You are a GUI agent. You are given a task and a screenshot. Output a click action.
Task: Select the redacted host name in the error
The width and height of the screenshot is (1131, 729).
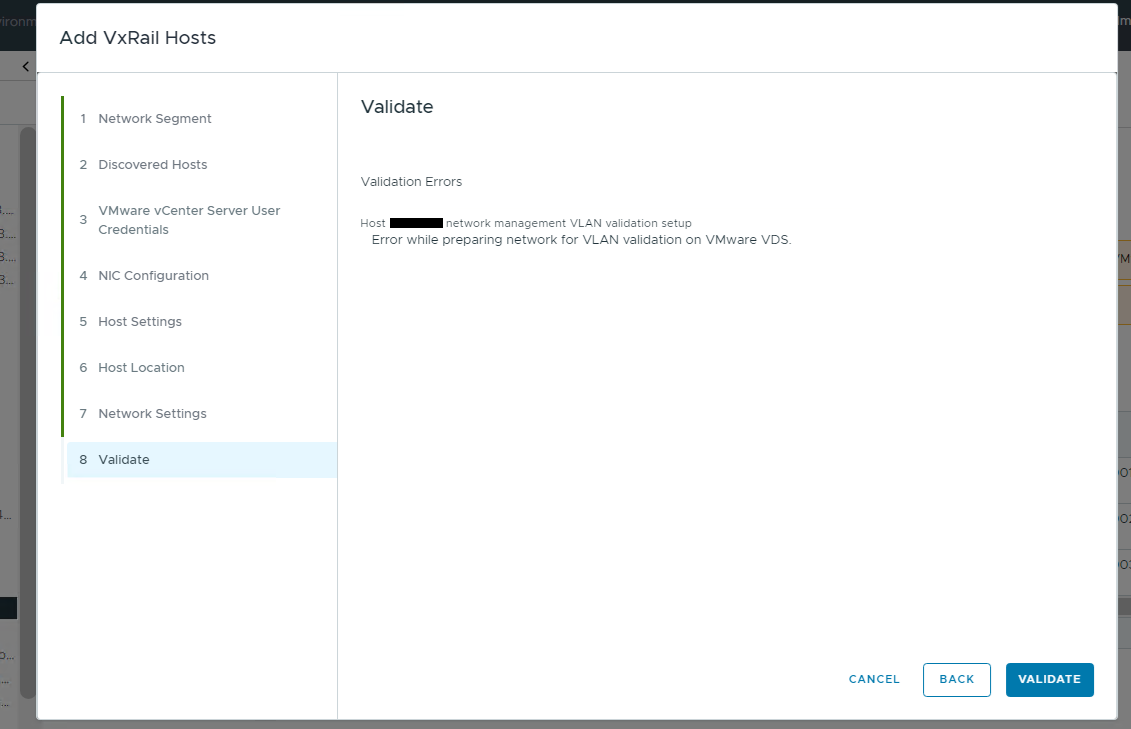[x=415, y=224]
